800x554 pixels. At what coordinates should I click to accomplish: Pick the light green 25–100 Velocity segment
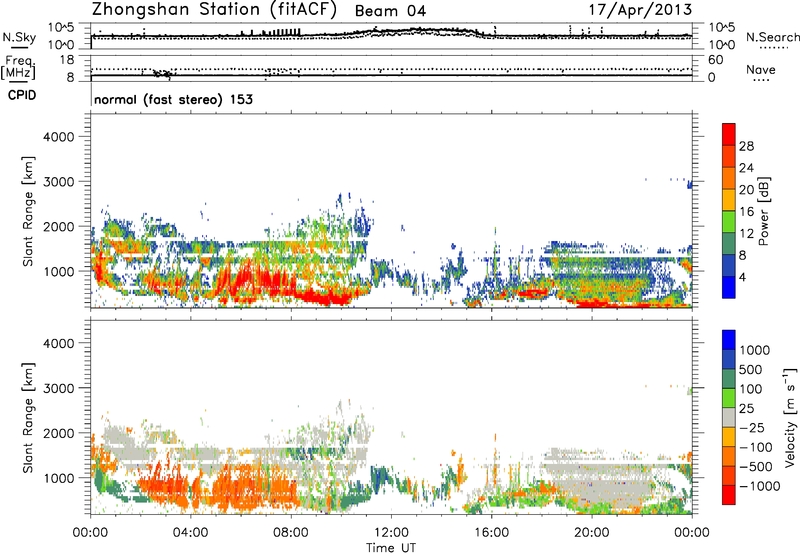[729, 399]
